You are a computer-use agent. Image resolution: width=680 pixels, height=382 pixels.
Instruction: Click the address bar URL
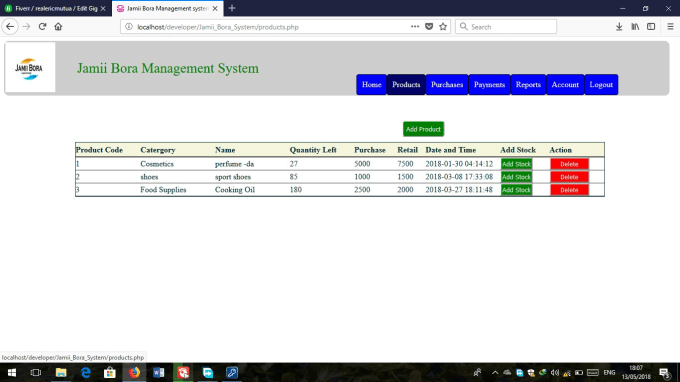tap(218, 27)
